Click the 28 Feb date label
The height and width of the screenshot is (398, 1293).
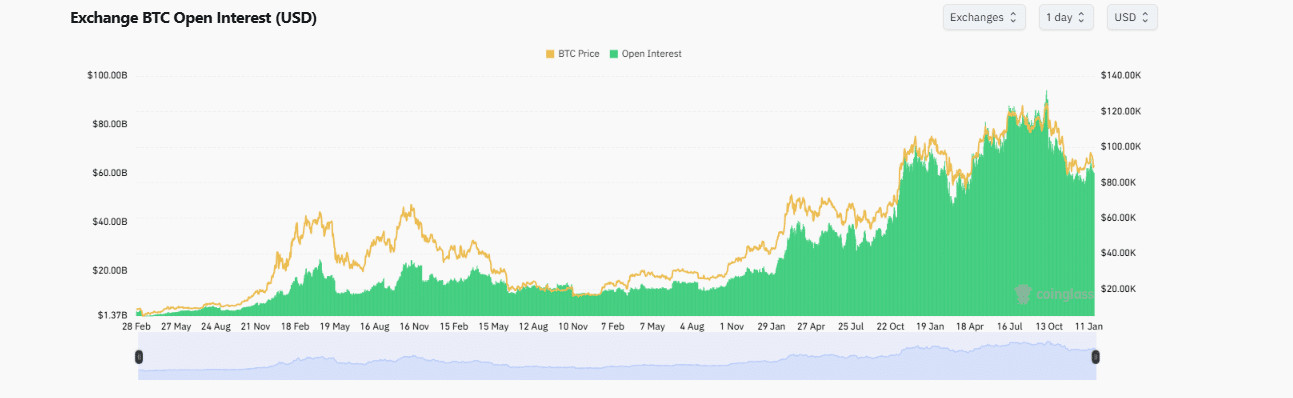[x=136, y=326]
